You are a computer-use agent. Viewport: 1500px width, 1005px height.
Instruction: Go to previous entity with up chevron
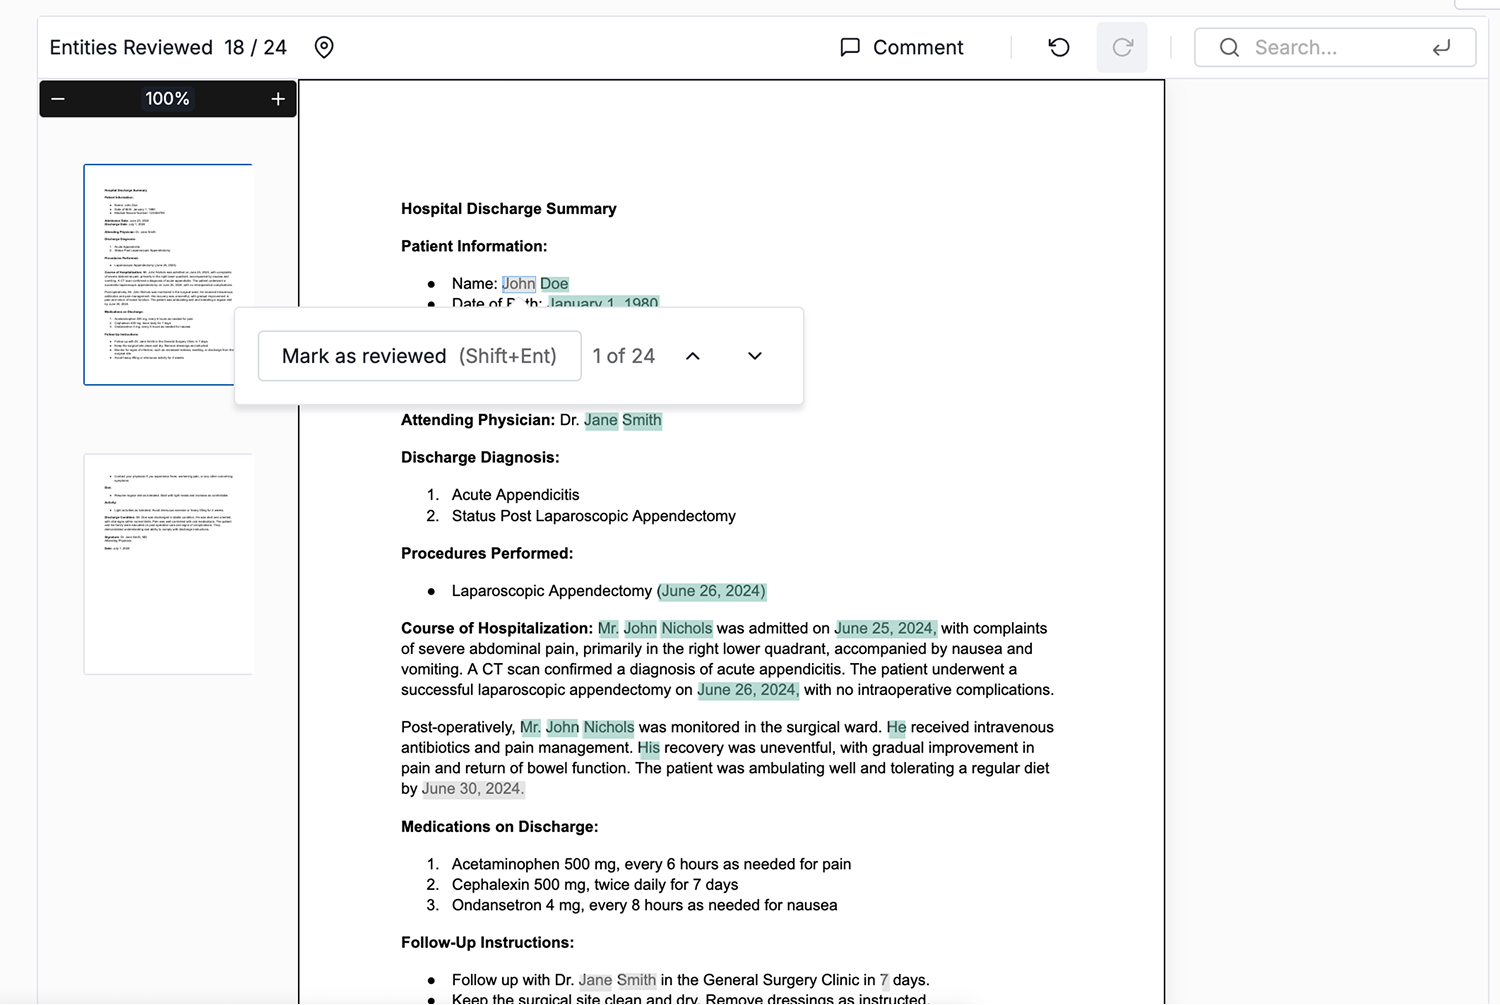pos(693,356)
